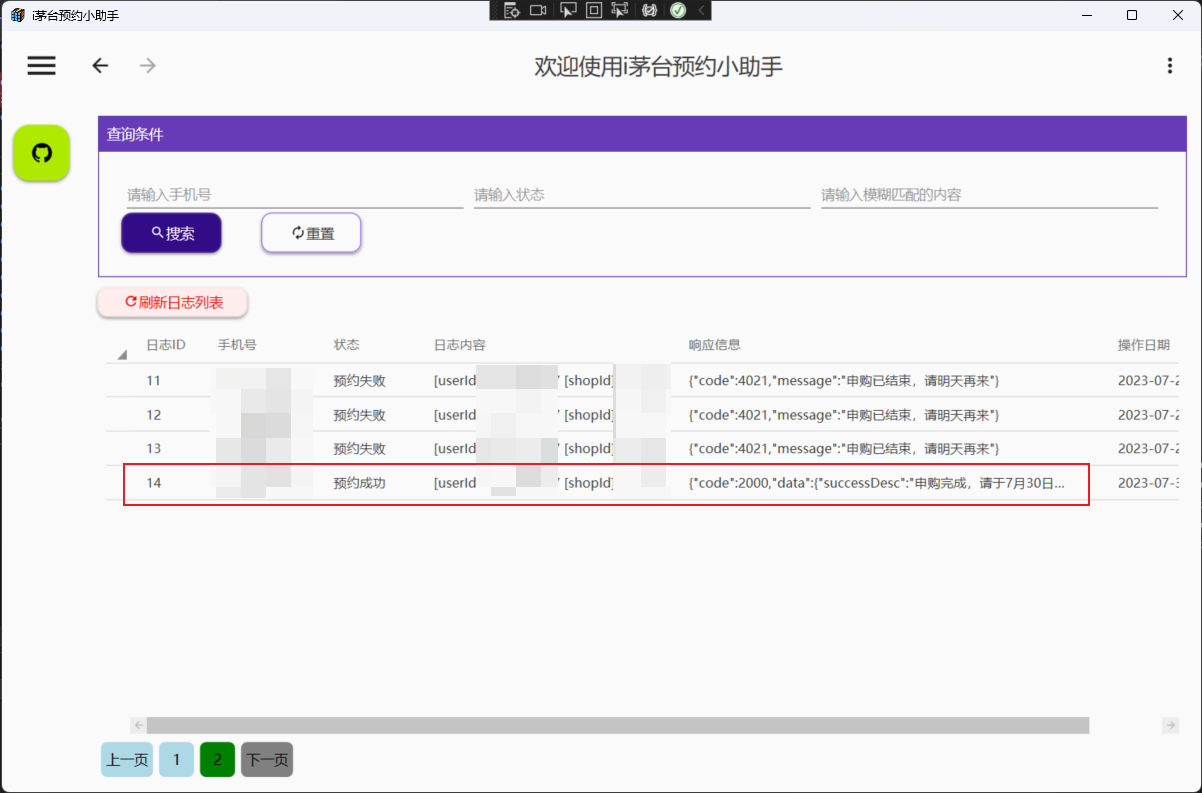Image resolution: width=1202 pixels, height=793 pixels.
Task: Click 刷新日志列表 refresh log button
Action: (172, 302)
